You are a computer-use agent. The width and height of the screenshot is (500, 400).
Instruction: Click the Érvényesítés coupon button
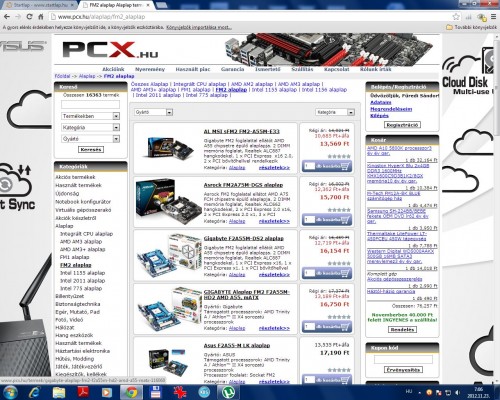pos(404,370)
